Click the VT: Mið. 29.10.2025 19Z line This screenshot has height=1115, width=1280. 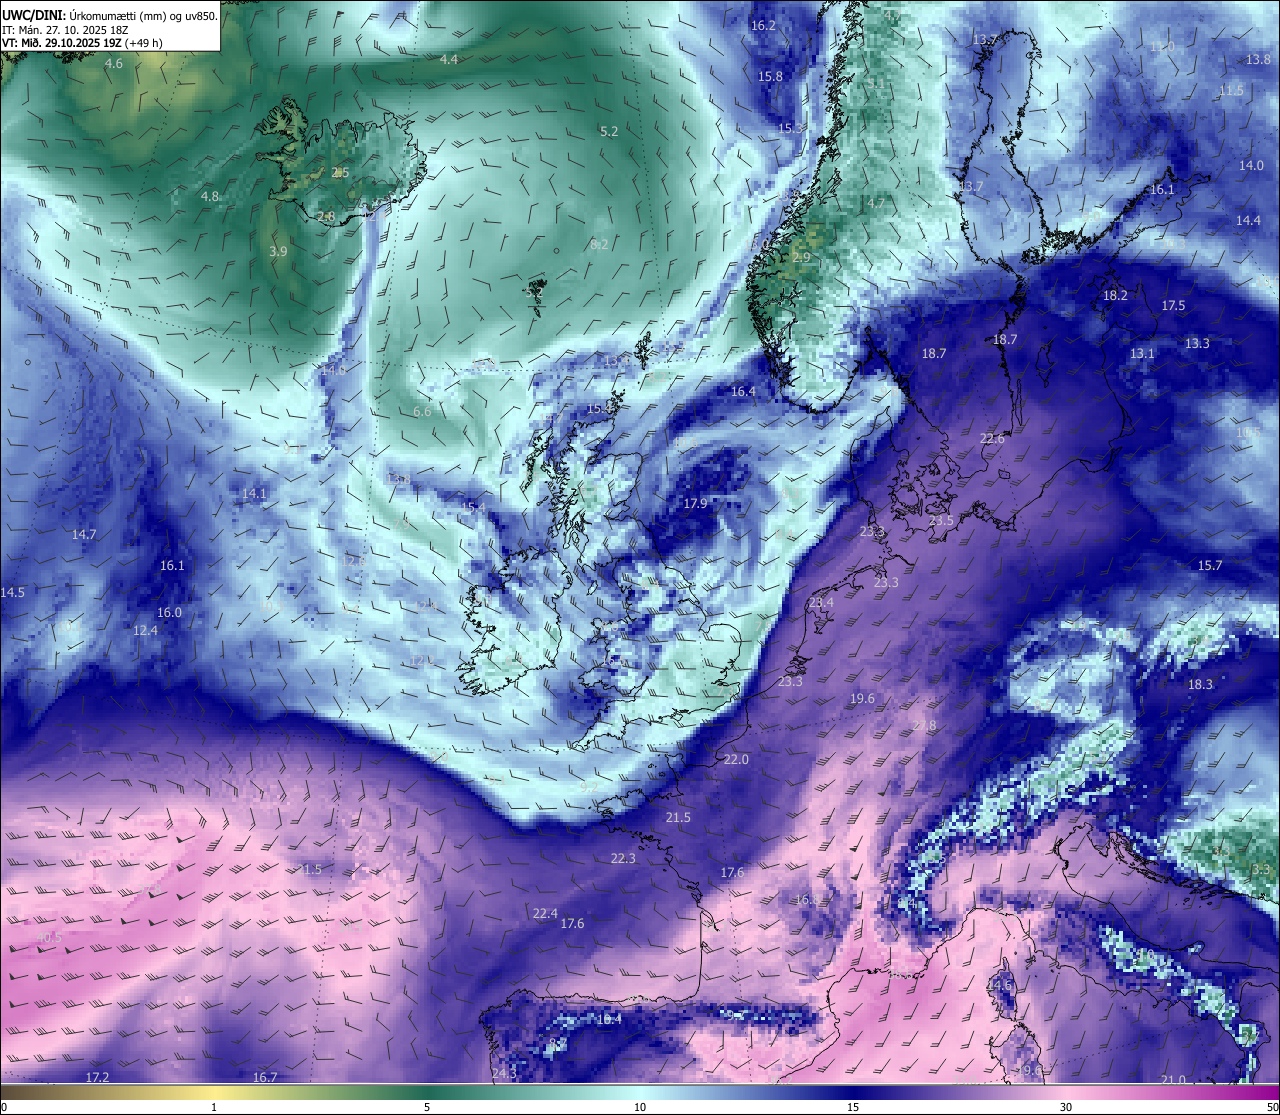[82, 43]
